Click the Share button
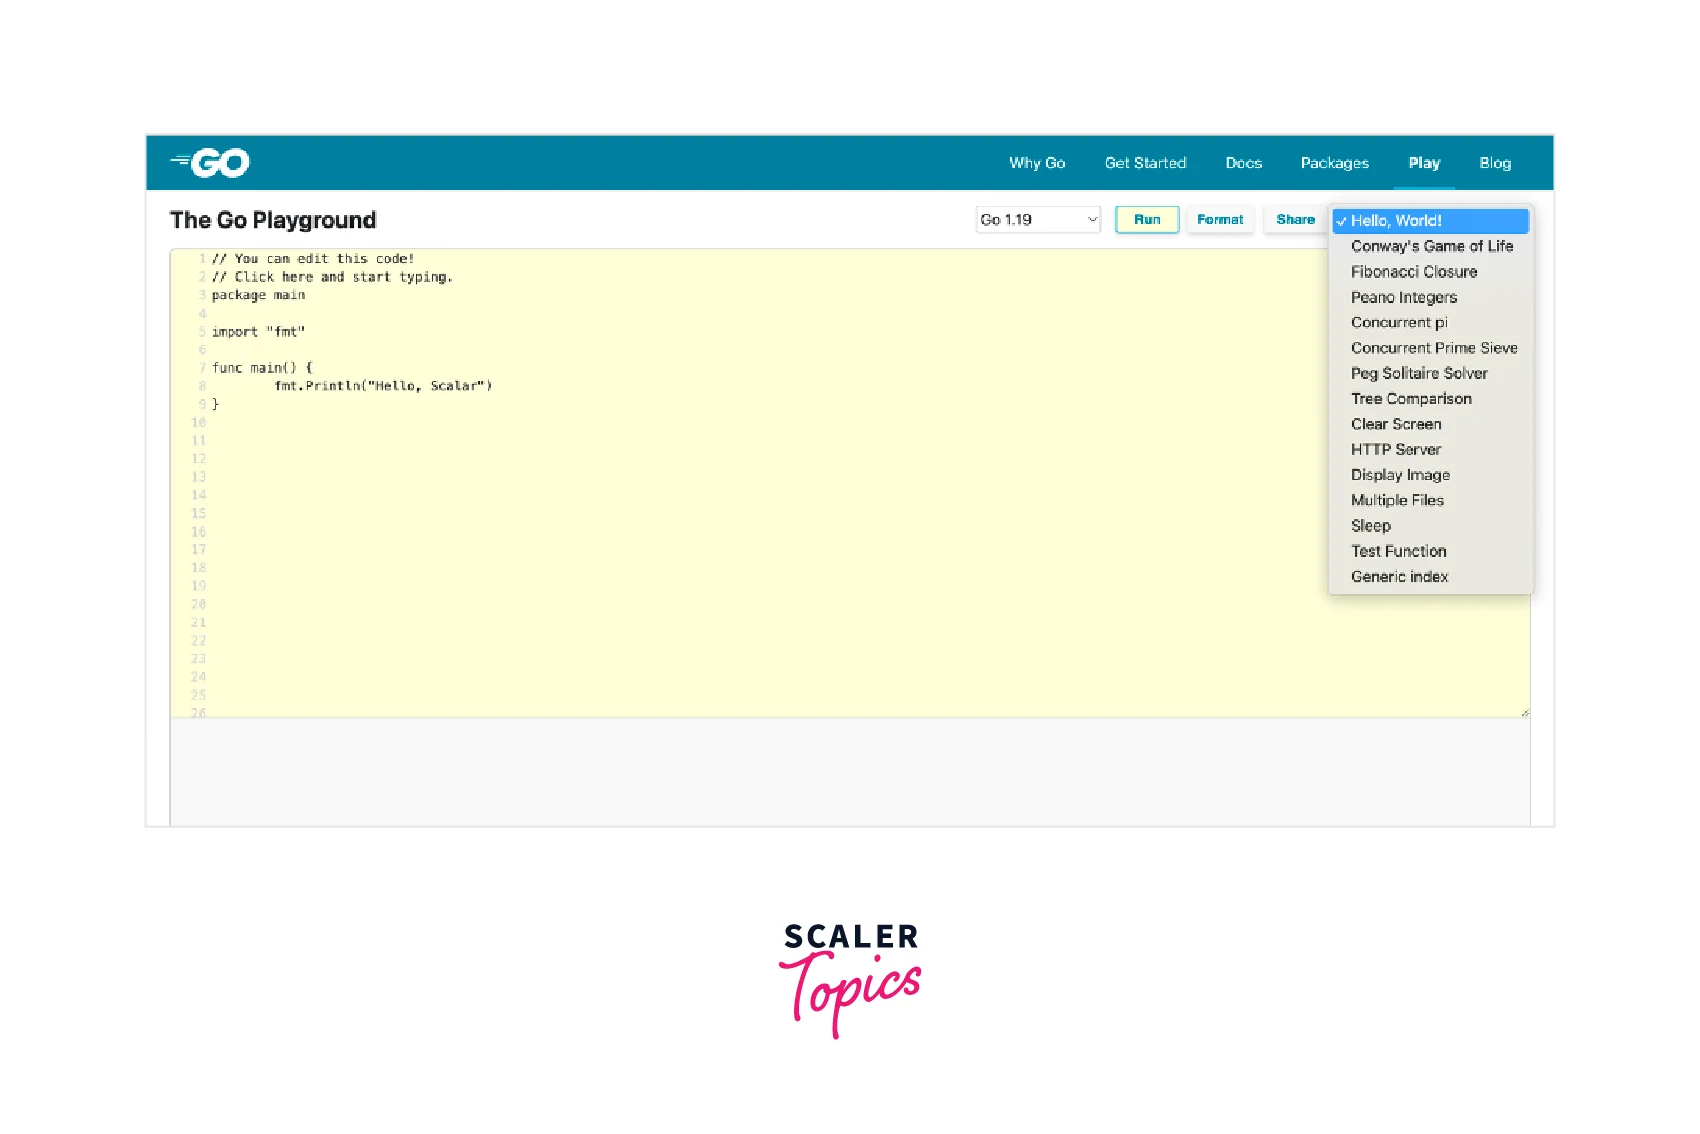Viewport: 1700px width, 1134px height. coord(1295,220)
